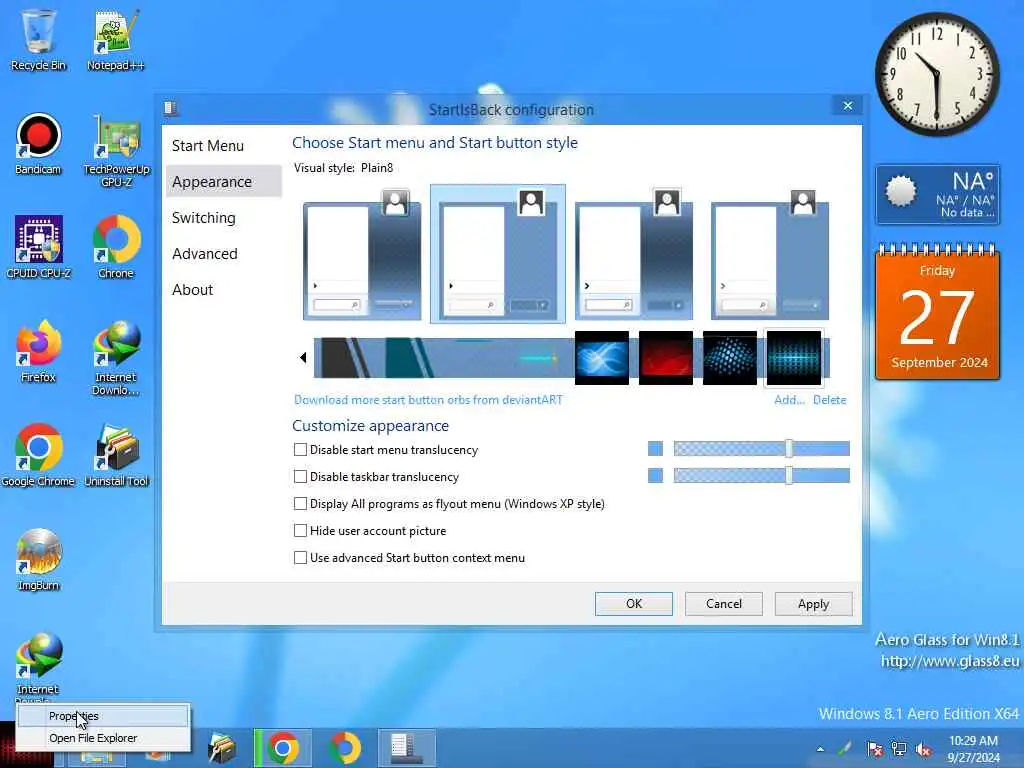Viewport: 1024px width, 768px height.
Task: Launch the Google Chrome desktop shortcut
Action: pos(39,455)
